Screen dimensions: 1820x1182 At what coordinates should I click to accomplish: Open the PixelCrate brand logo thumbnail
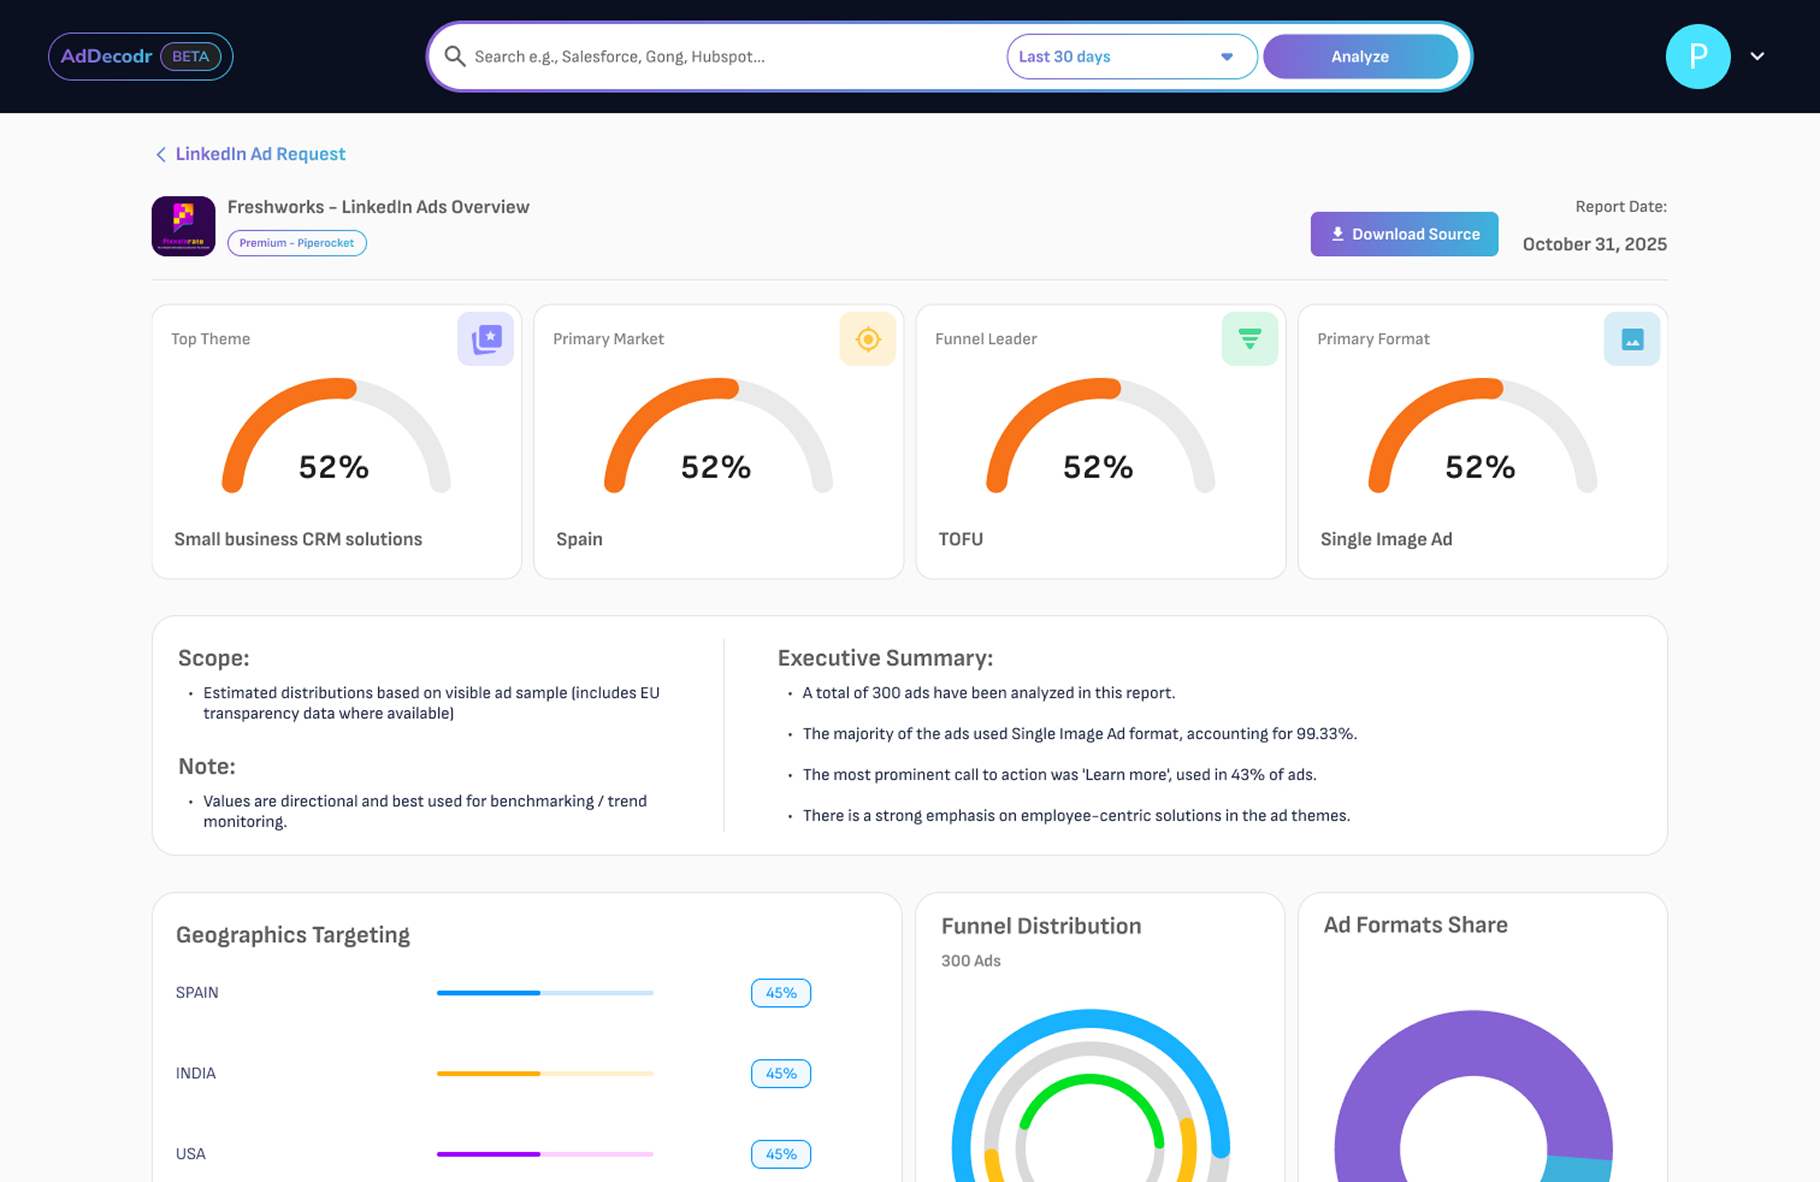point(183,226)
